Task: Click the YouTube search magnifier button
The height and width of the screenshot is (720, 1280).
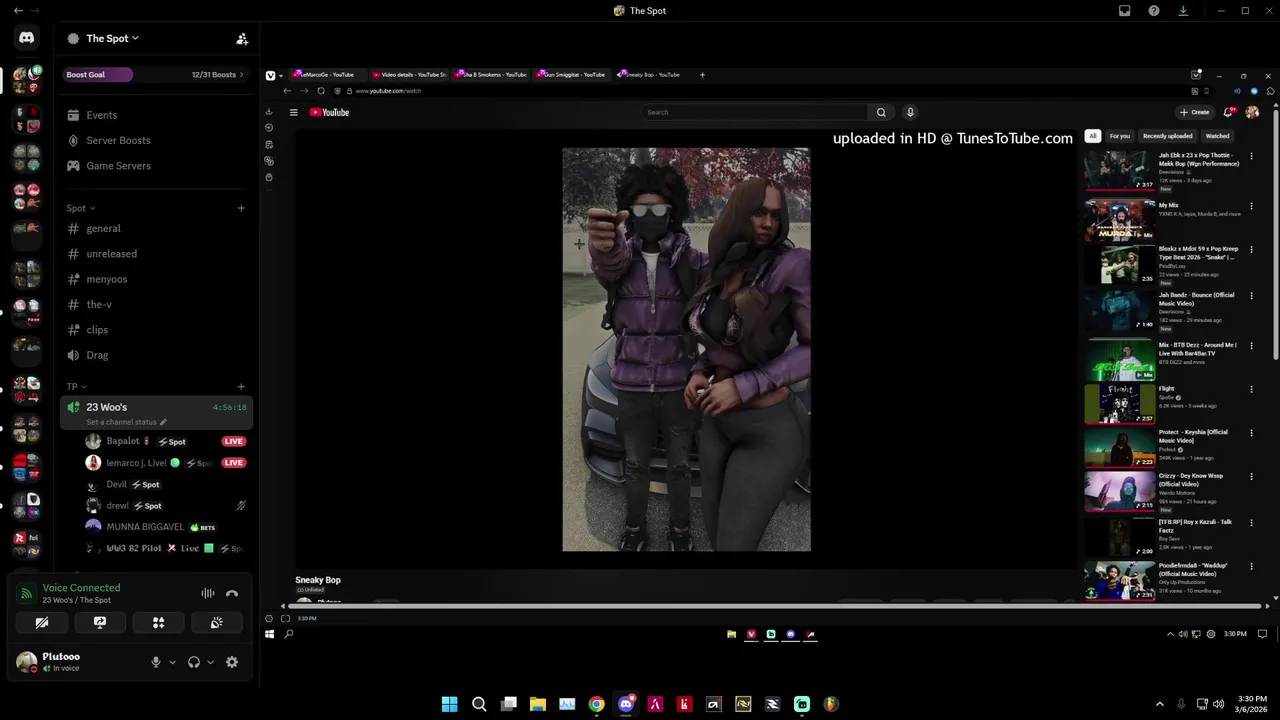Action: click(x=881, y=112)
